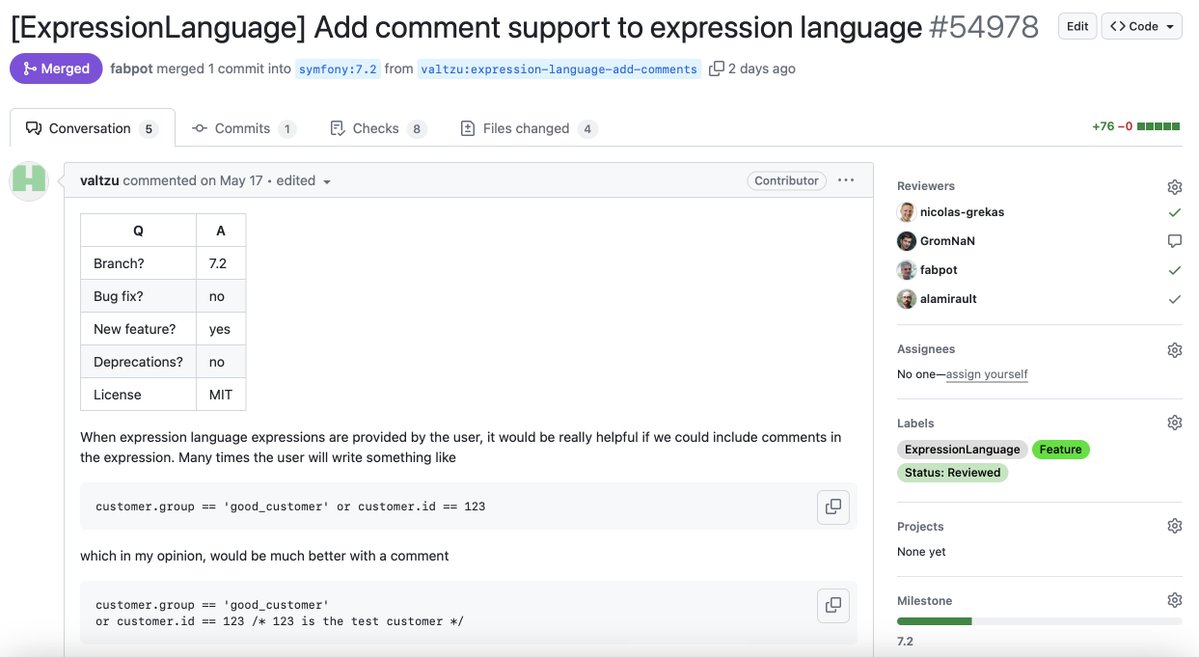Click nicolas-grekas approval checkmark
This screenshot has width=1199, height=657.
1175,213
